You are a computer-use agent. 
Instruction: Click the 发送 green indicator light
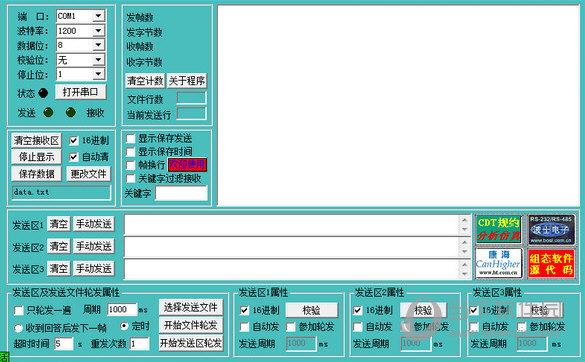click(x=48, y=112)
